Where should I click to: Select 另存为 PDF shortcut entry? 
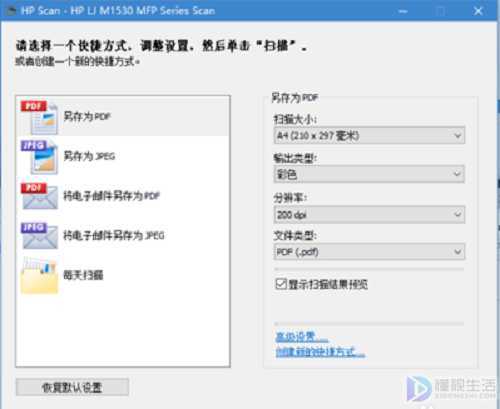[x=123, y=117]
